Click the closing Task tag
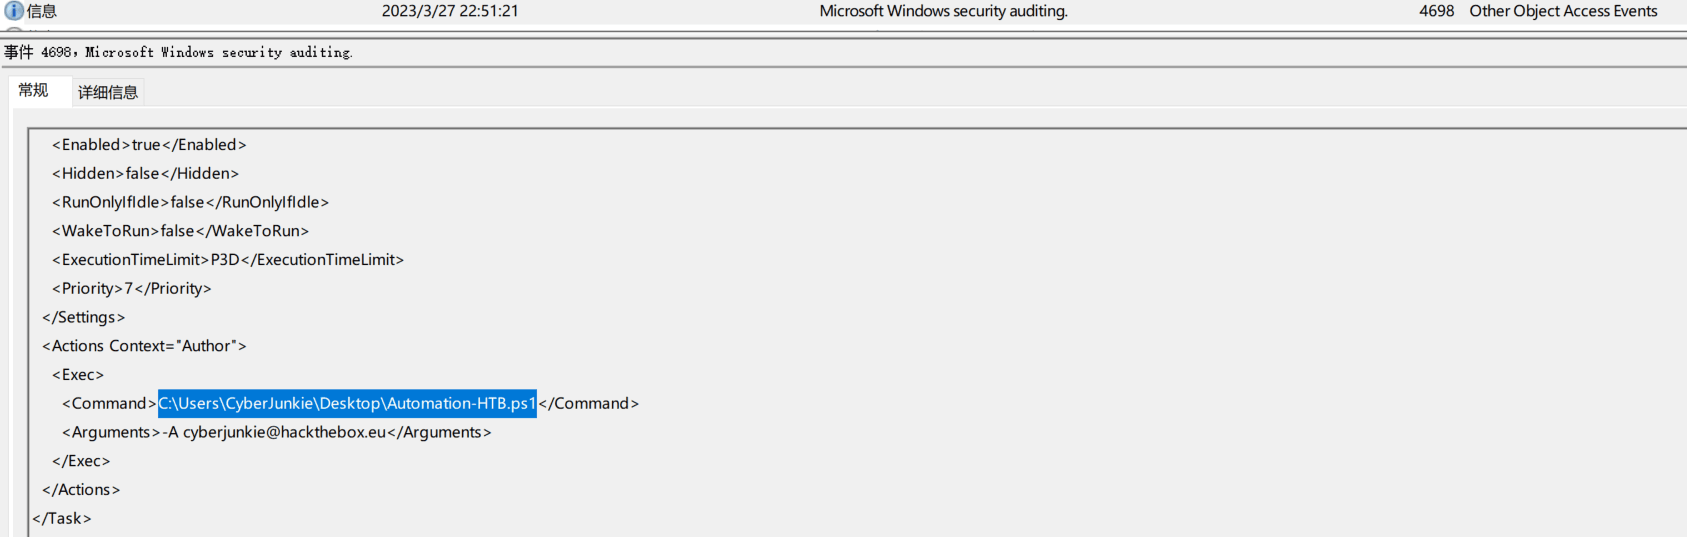The image size is (1687, 537). (x=61, y=519)
